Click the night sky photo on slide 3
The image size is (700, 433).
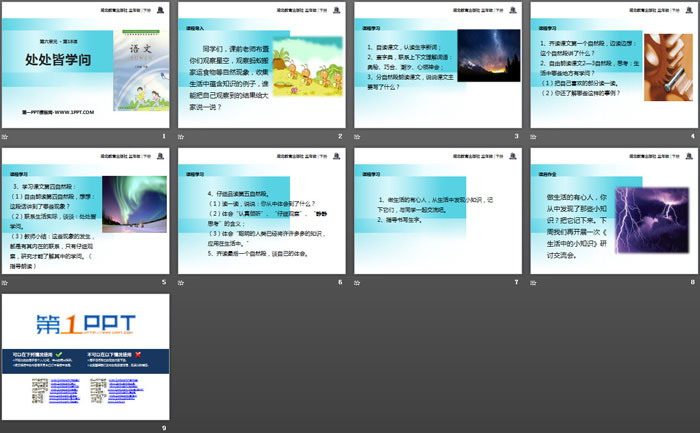489,55
